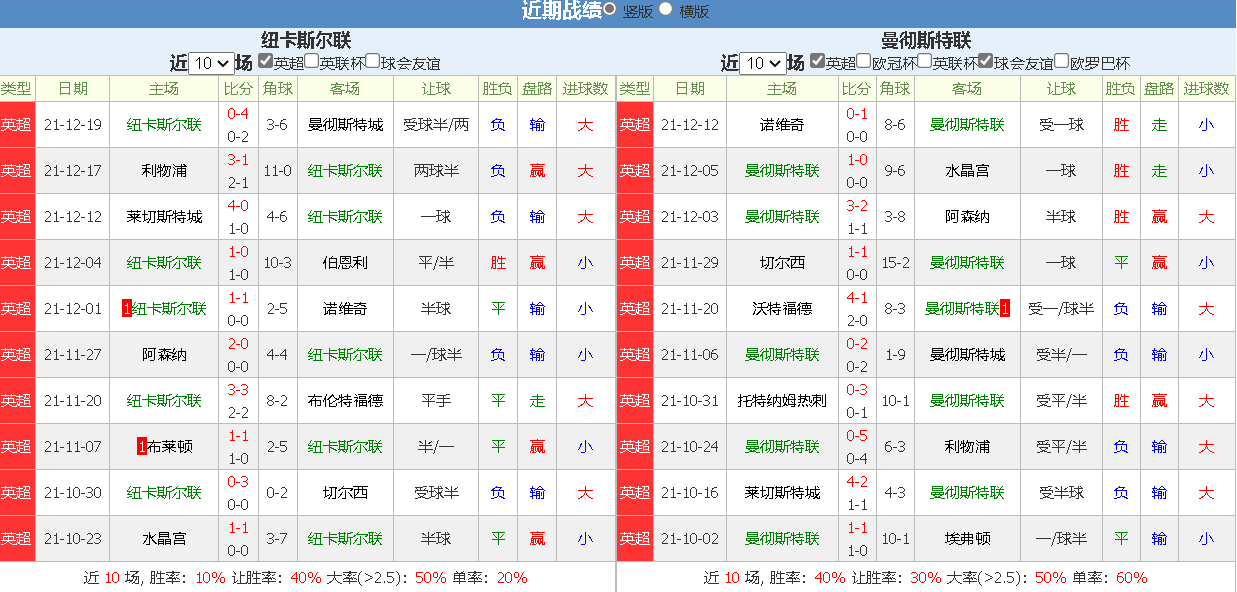Click the 10-3 corner count

click(x=277, y=263)
